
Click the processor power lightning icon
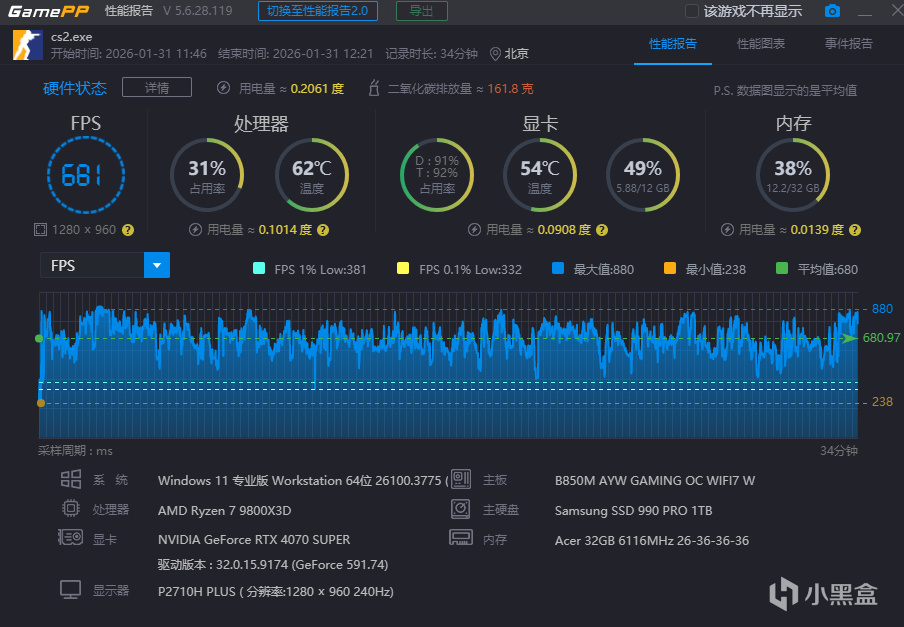pos(195,230)
